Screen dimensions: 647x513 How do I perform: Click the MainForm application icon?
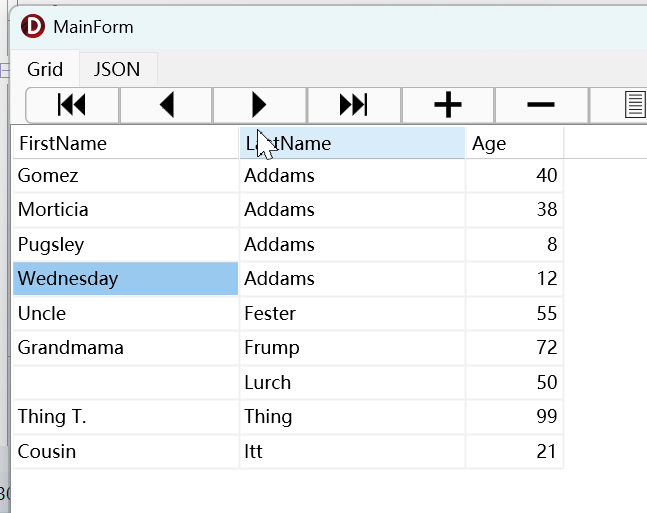pos(33,27)
